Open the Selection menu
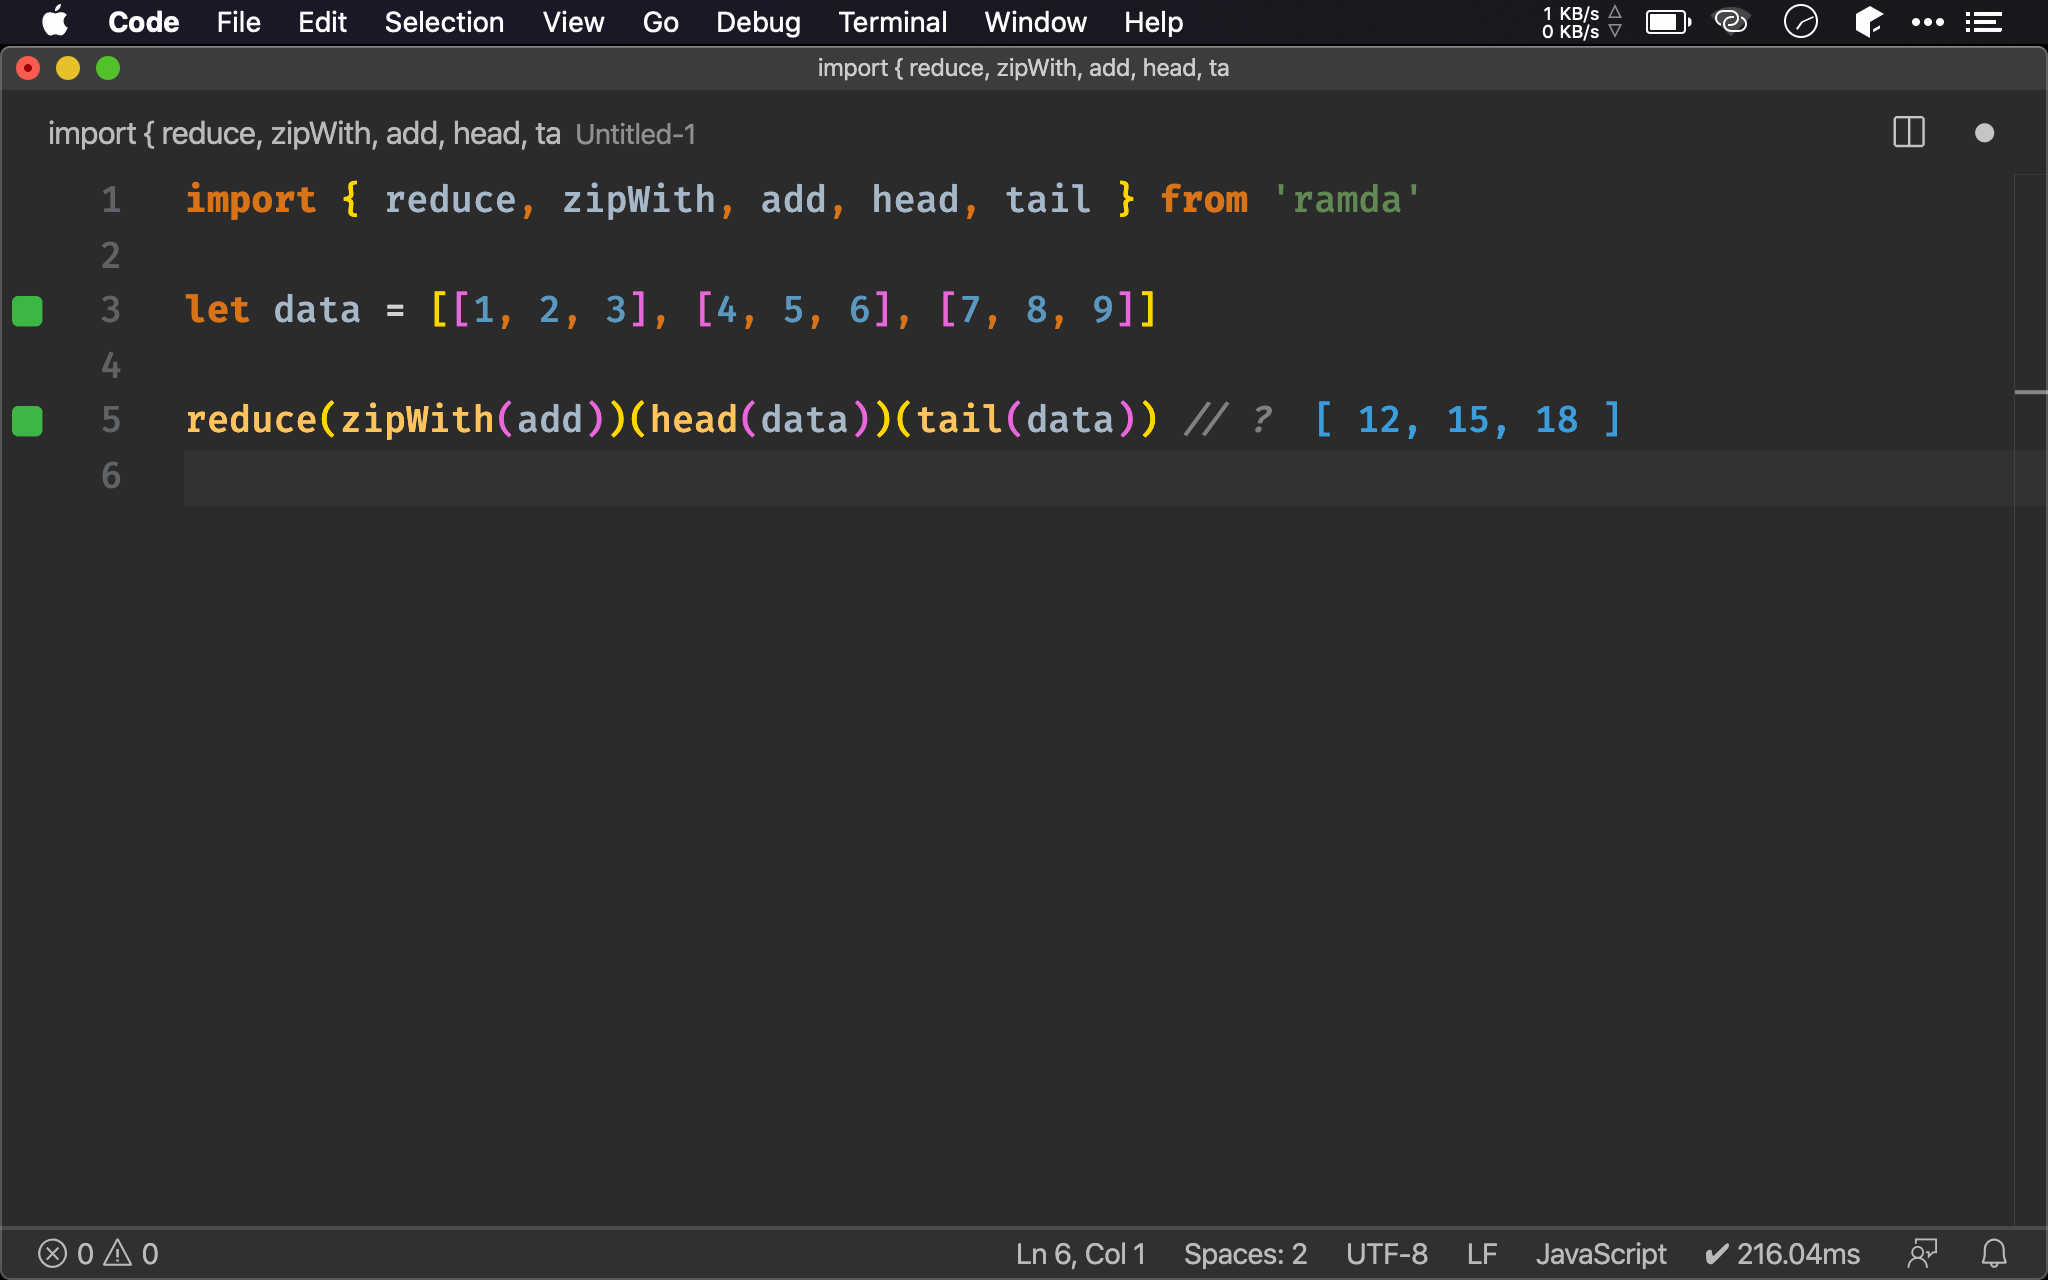The image size is (2048, 1280). click(444, 22)
